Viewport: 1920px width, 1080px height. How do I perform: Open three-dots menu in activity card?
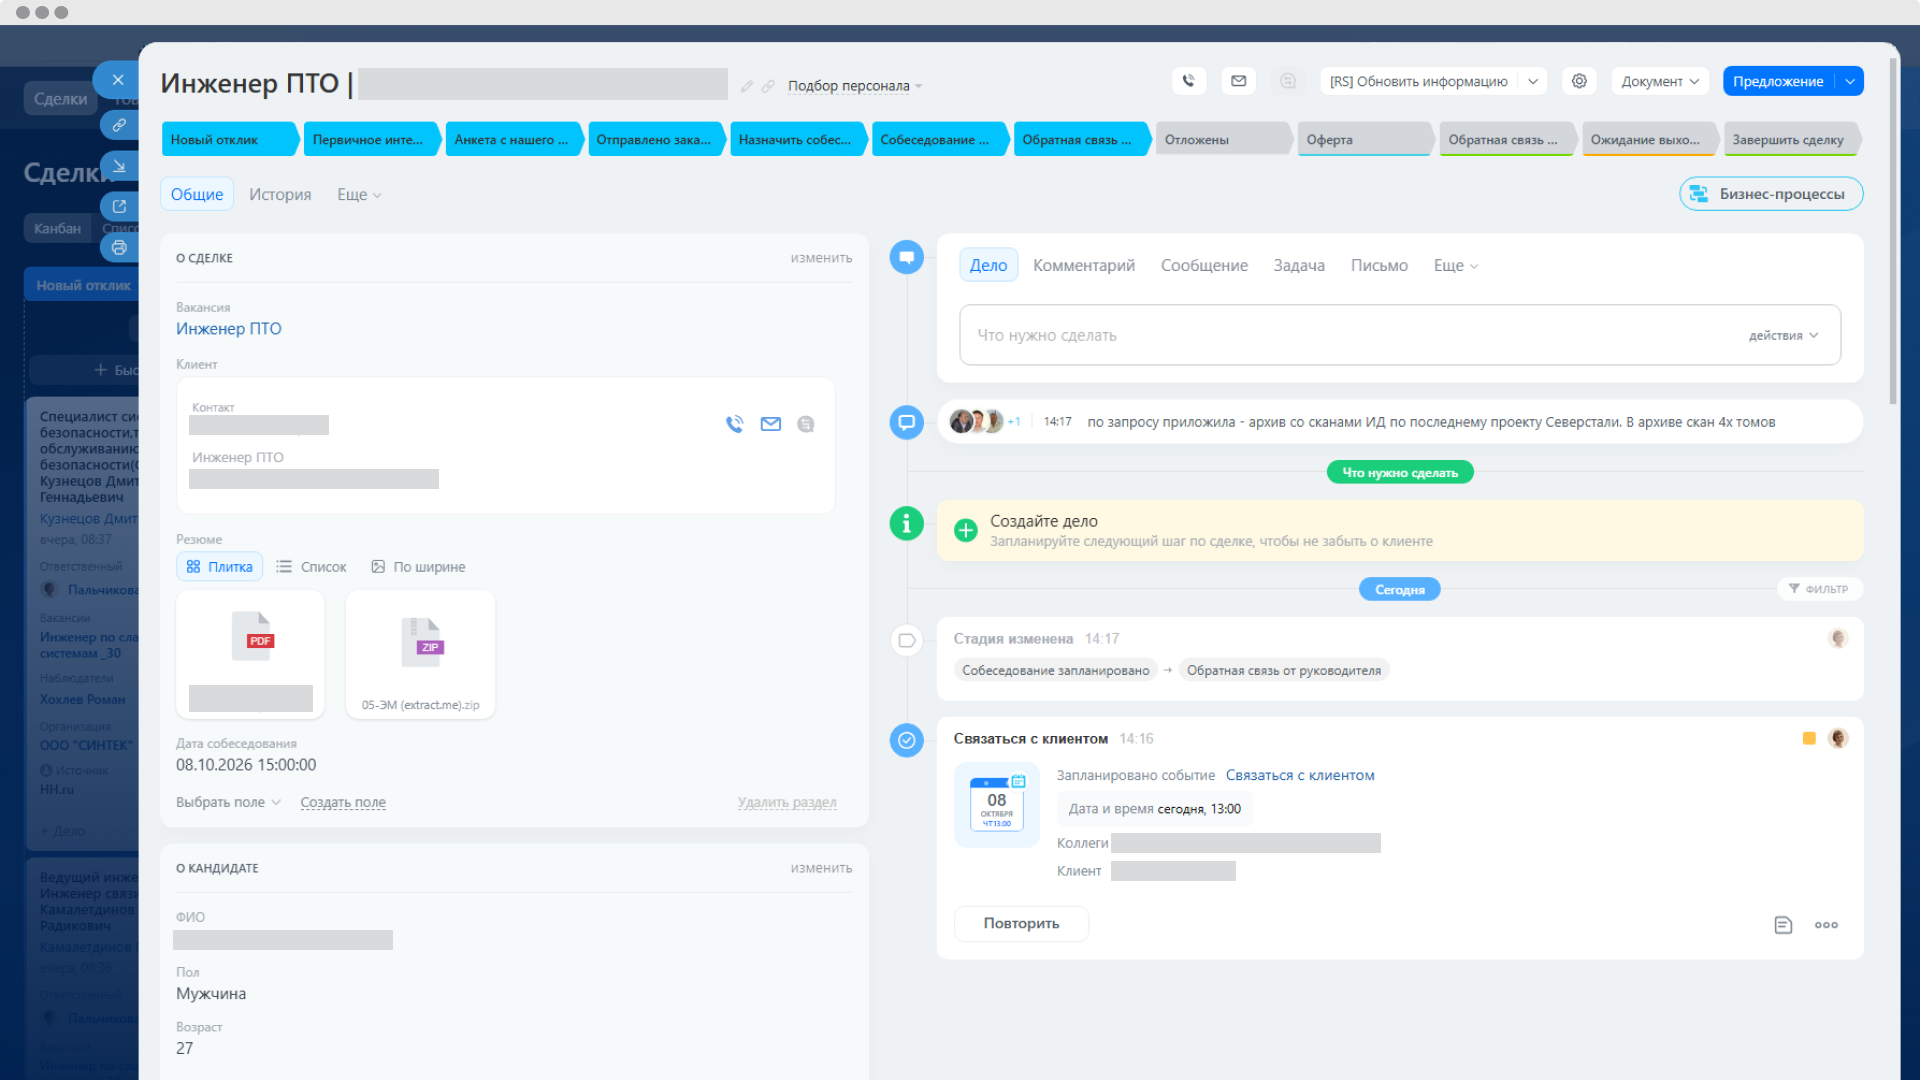1826,925
